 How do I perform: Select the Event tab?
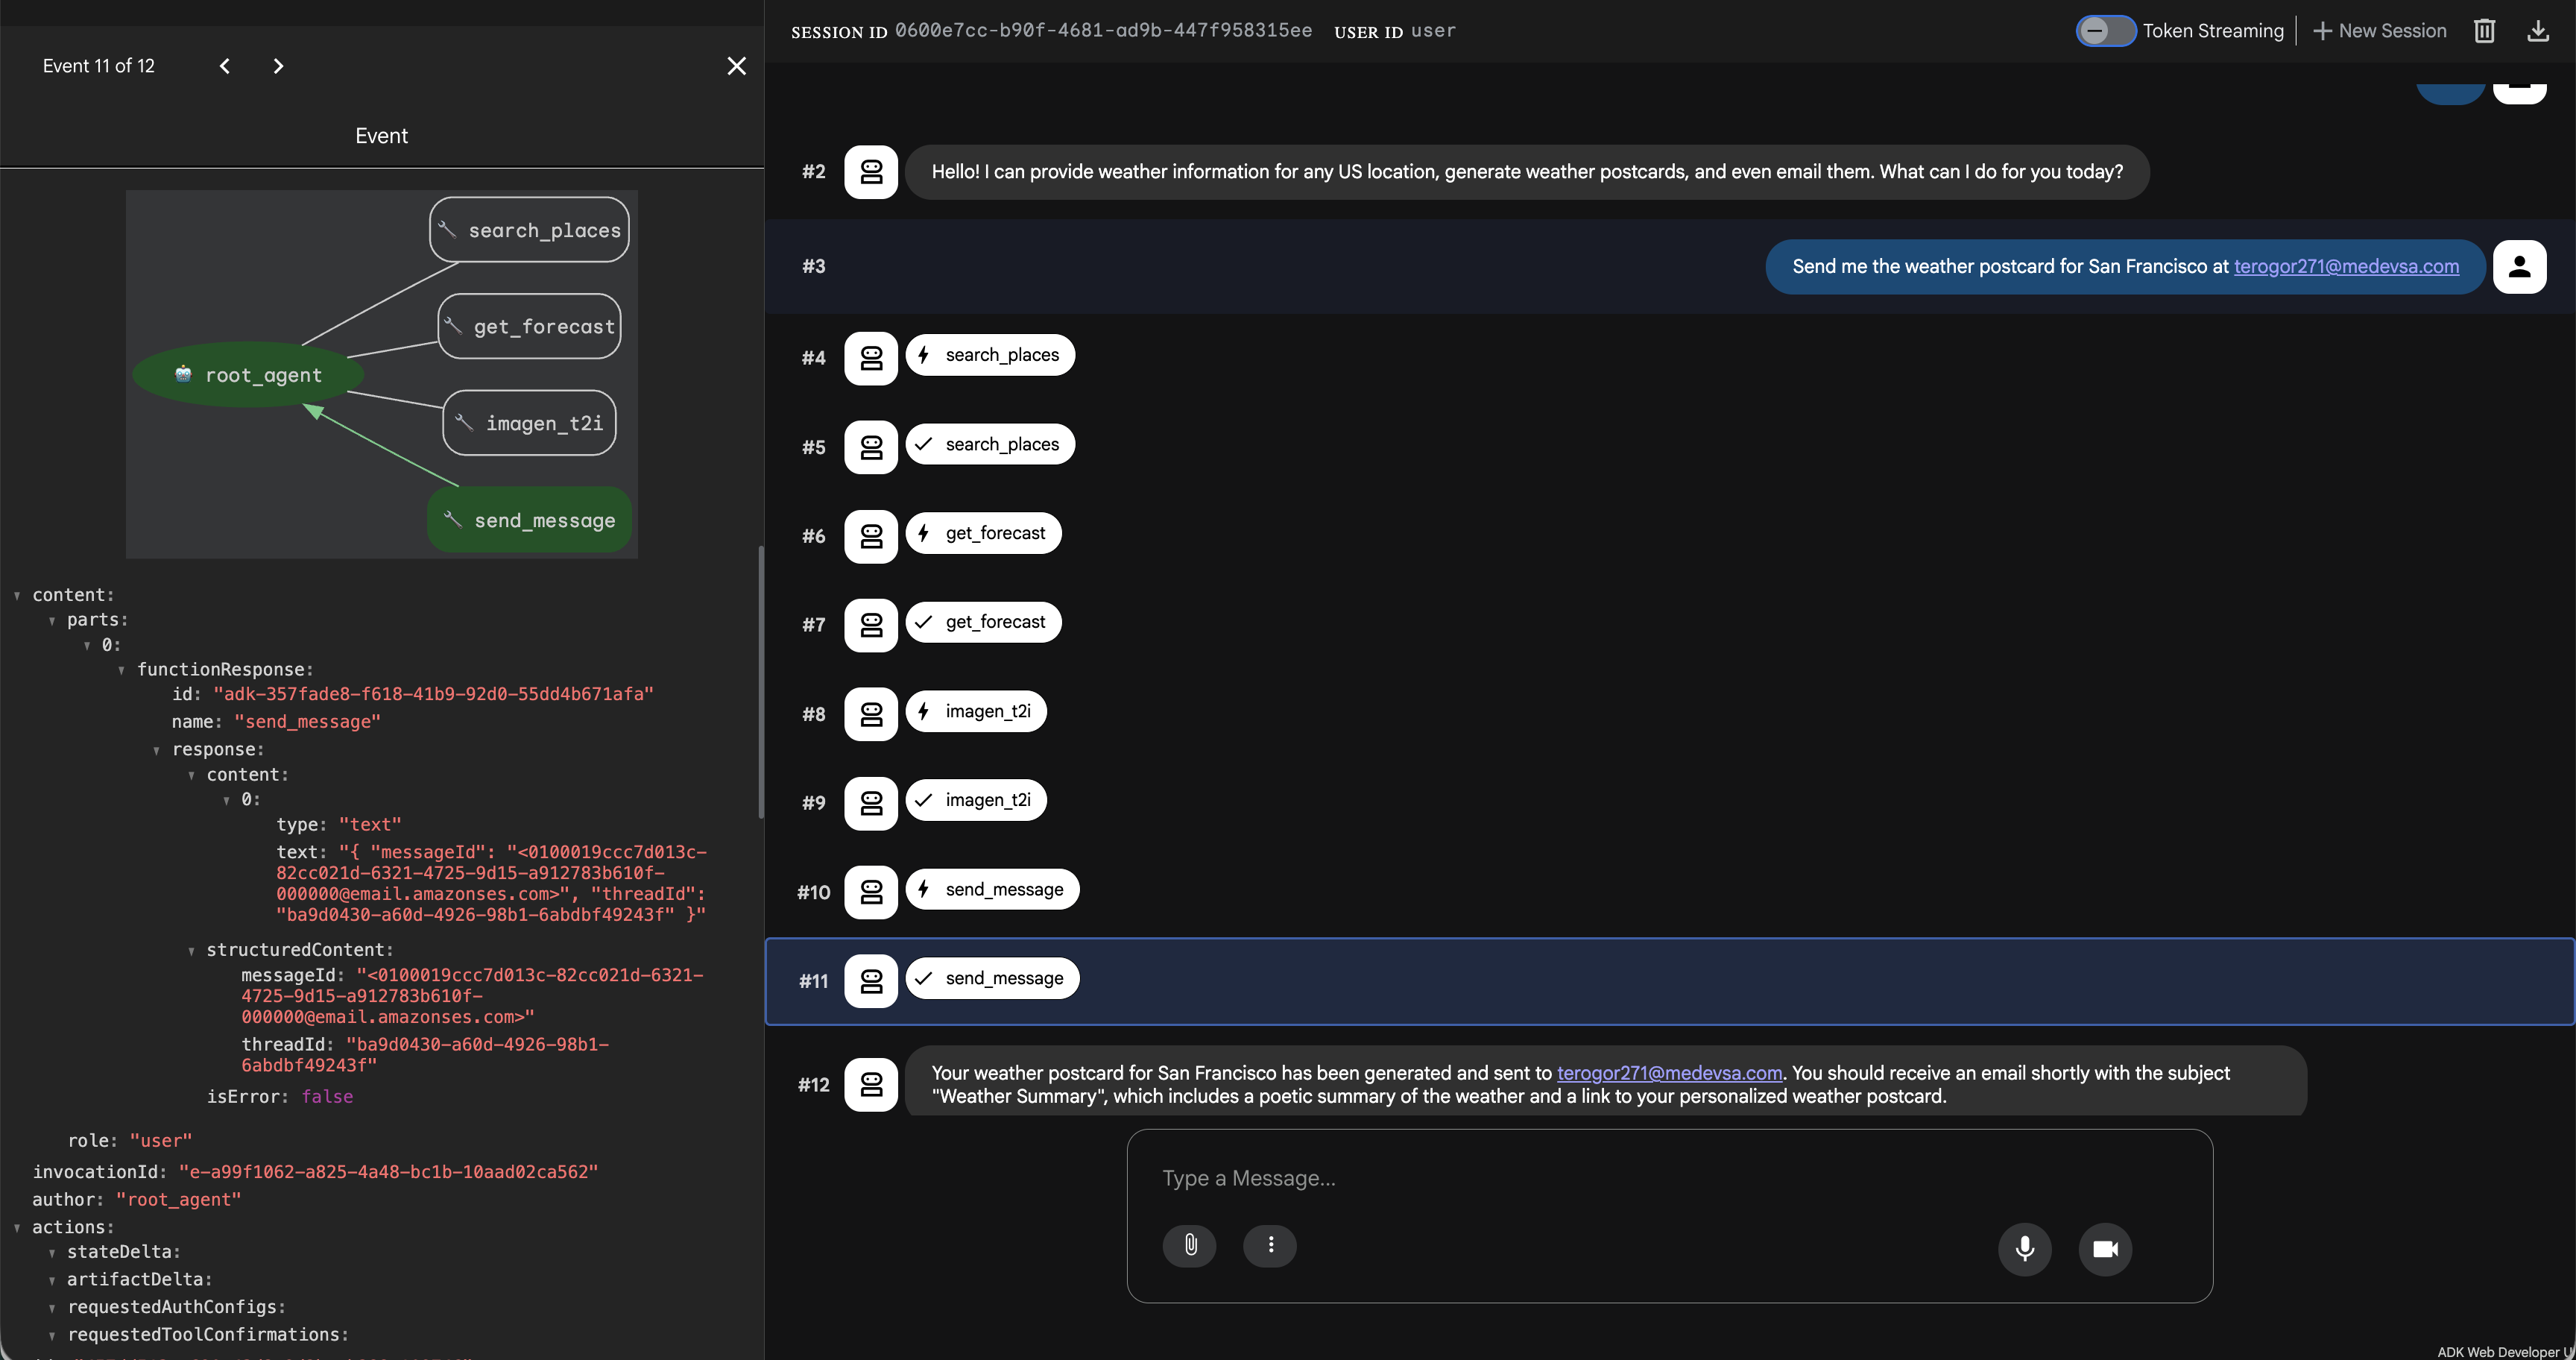click(x=381, y=135)
